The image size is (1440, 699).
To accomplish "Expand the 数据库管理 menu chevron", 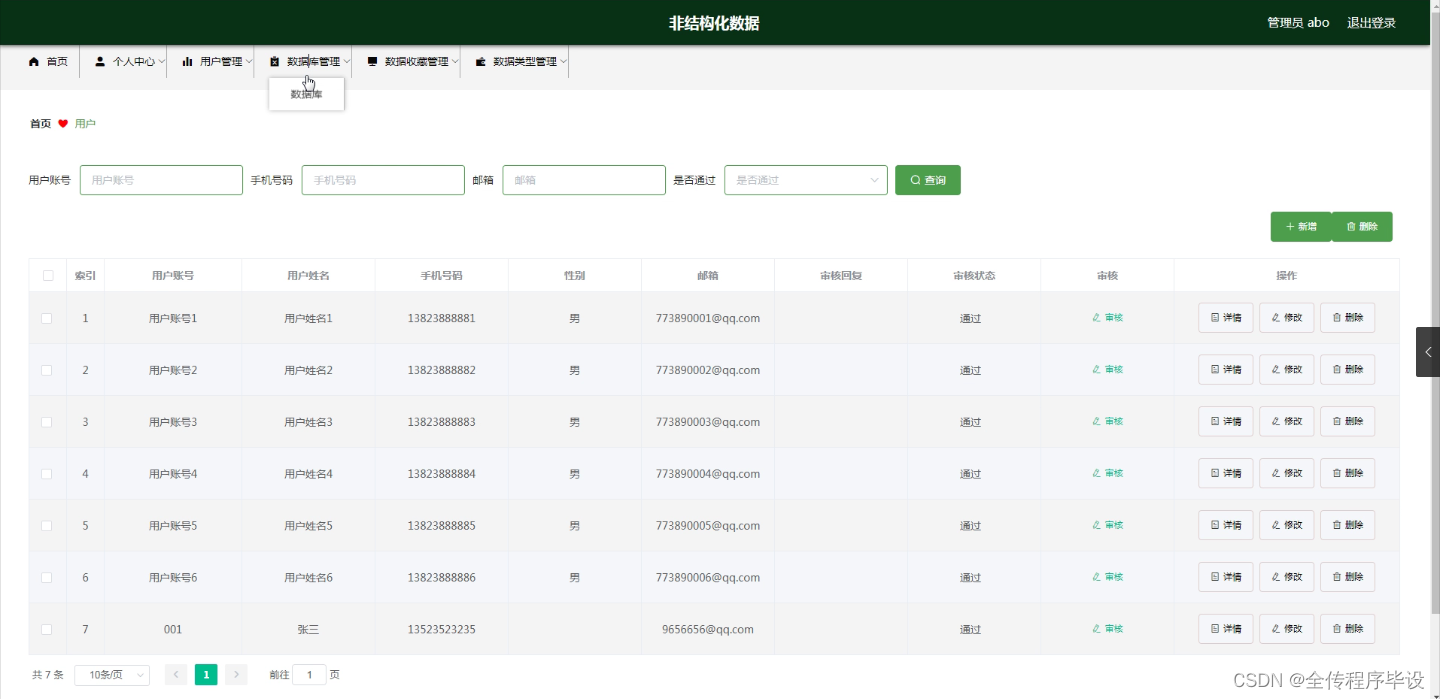I will 347,61.
